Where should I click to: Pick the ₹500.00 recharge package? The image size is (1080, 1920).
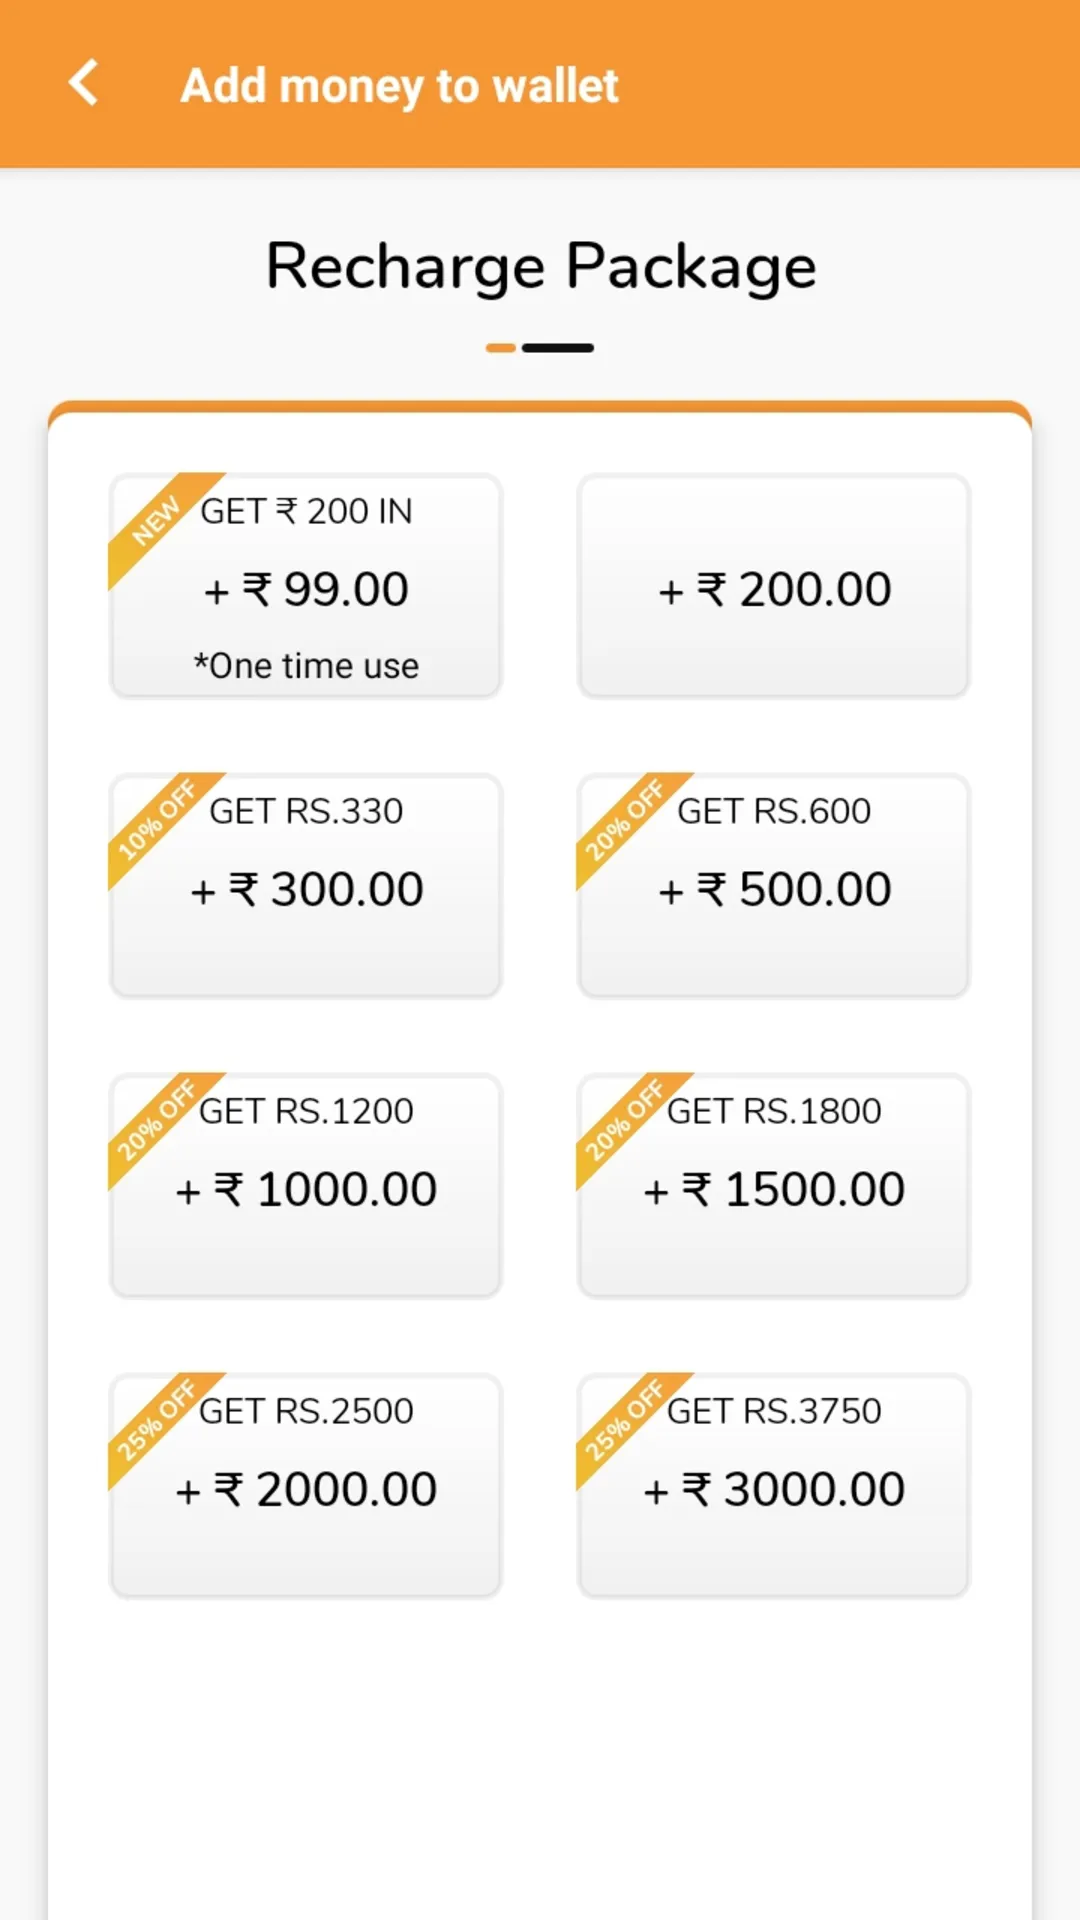click(774, 886)
